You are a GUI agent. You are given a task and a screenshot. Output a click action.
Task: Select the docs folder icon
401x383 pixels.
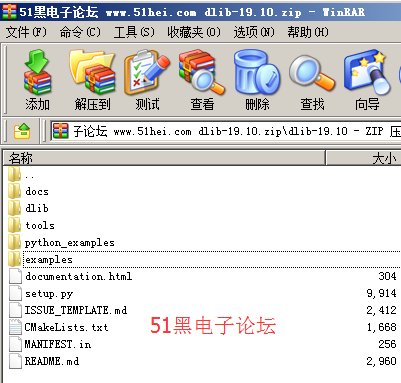click(x=14, y=191)
